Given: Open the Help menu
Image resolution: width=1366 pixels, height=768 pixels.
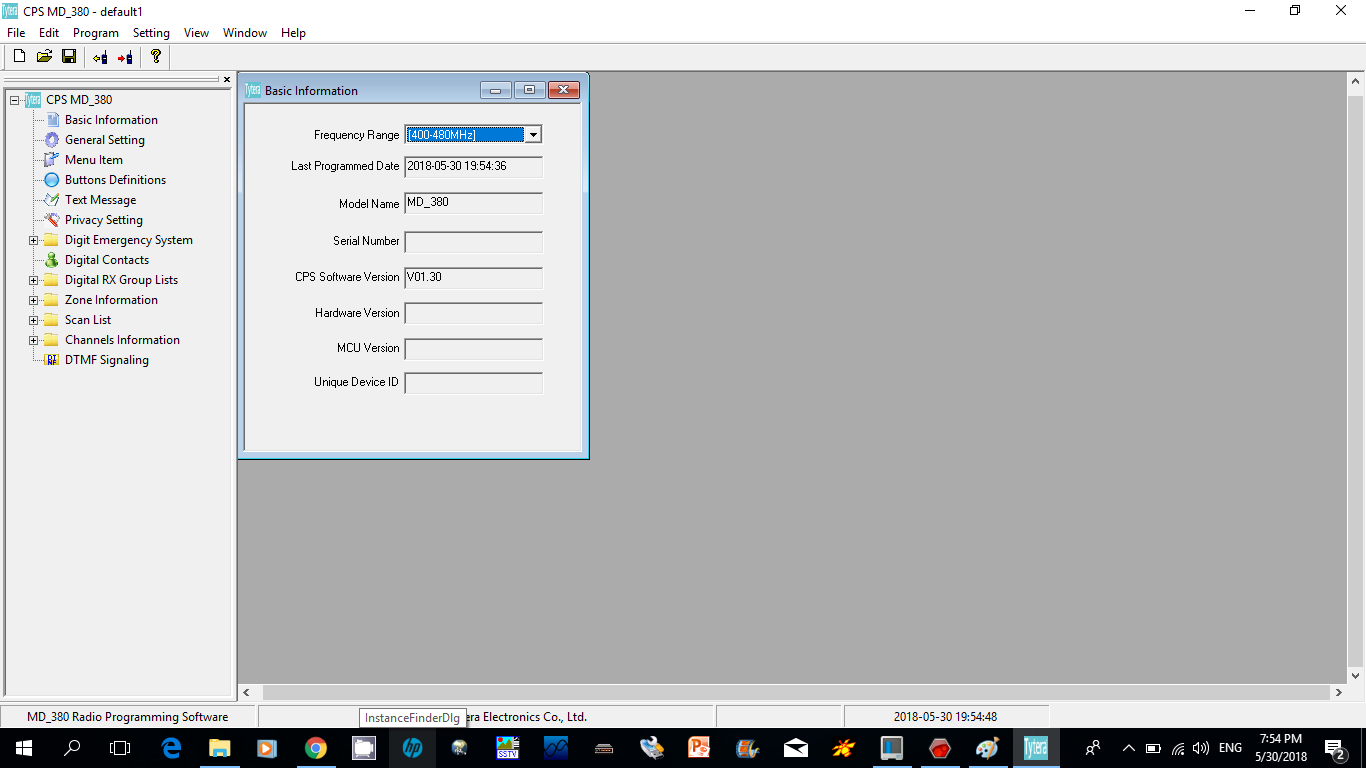Looking at the screenshot, I should [x=293, y=33].
